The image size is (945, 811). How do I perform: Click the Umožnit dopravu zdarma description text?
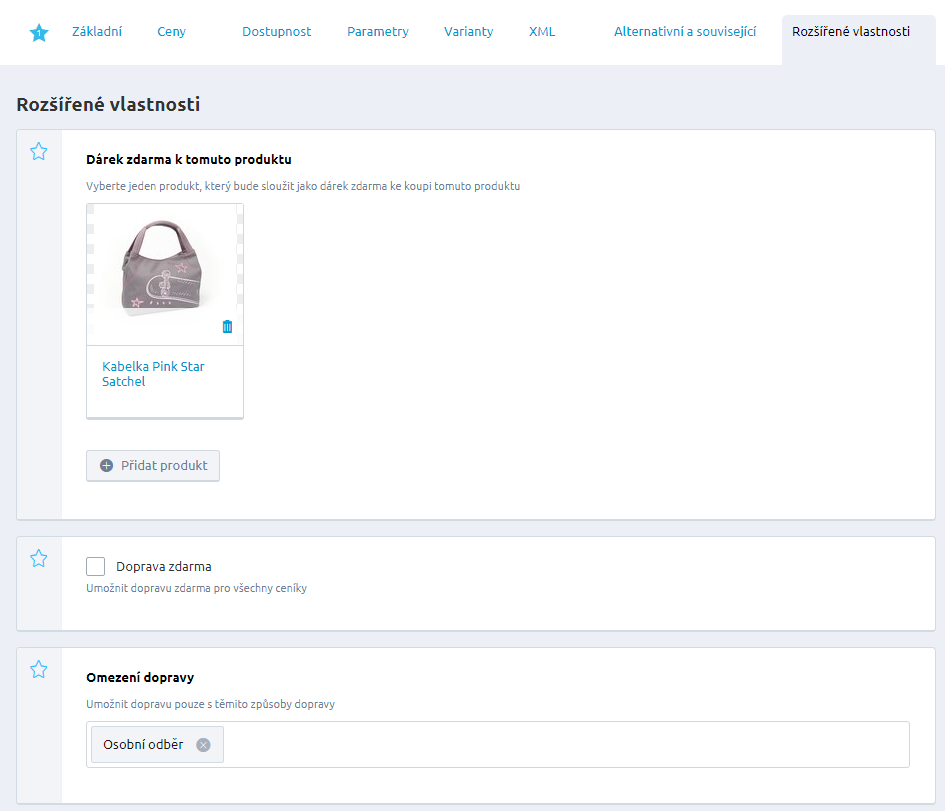click(x=196, y=588)
